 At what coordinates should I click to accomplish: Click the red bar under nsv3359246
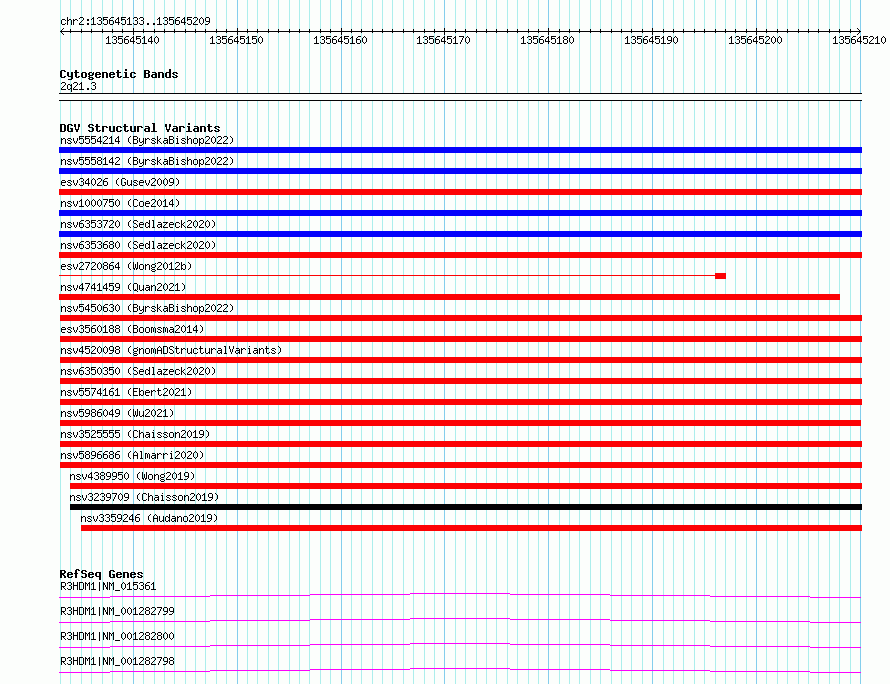(x=472, y=528)
